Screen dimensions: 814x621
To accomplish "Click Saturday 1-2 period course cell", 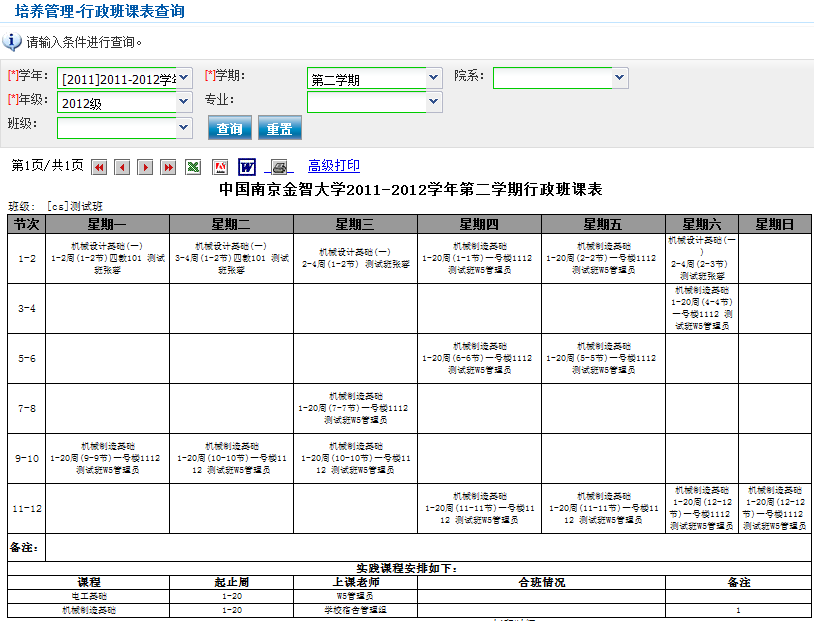I will point(702,258).
